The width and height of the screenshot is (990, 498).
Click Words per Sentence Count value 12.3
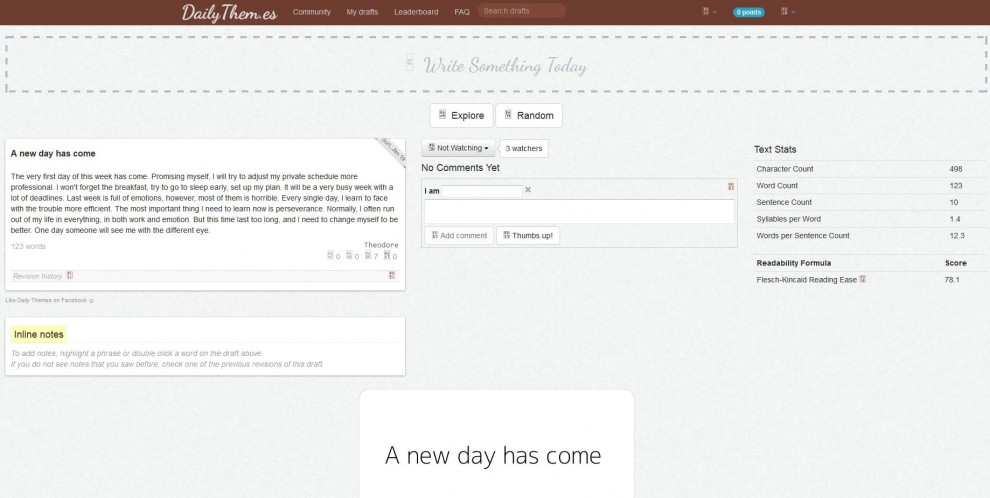(957, 235)
